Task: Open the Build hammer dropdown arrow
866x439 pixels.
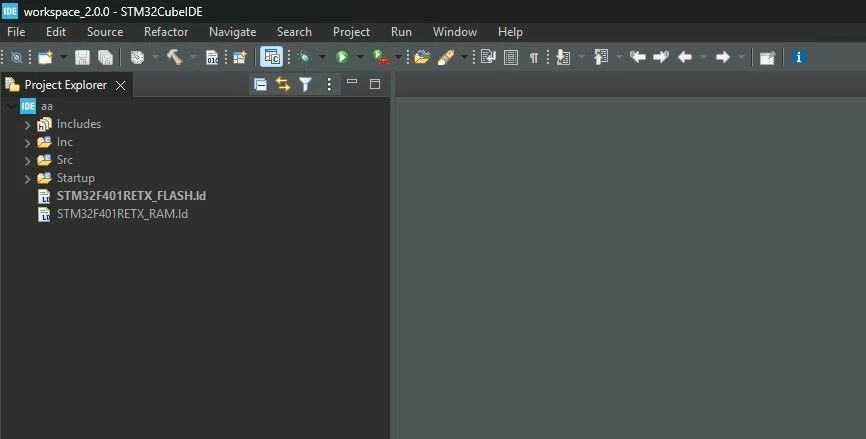Action: [x=193, y=57]
